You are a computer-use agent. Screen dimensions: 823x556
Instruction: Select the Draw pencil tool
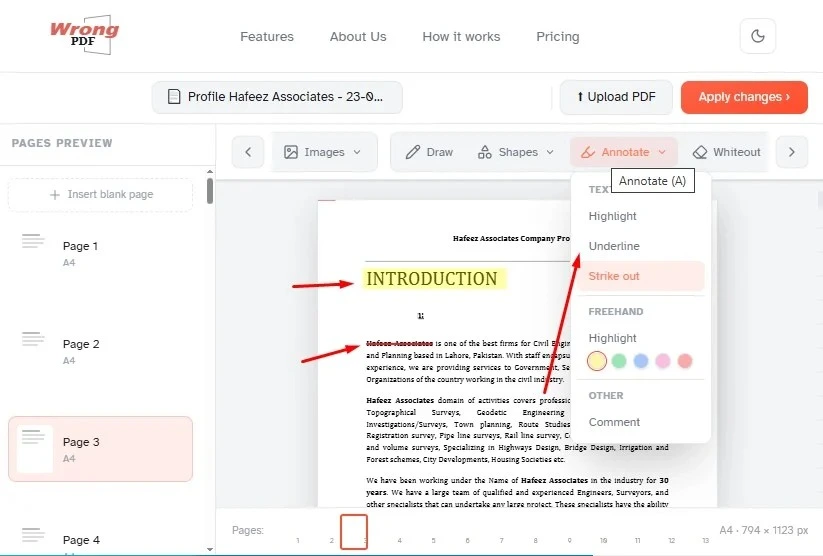coord(429,152)
